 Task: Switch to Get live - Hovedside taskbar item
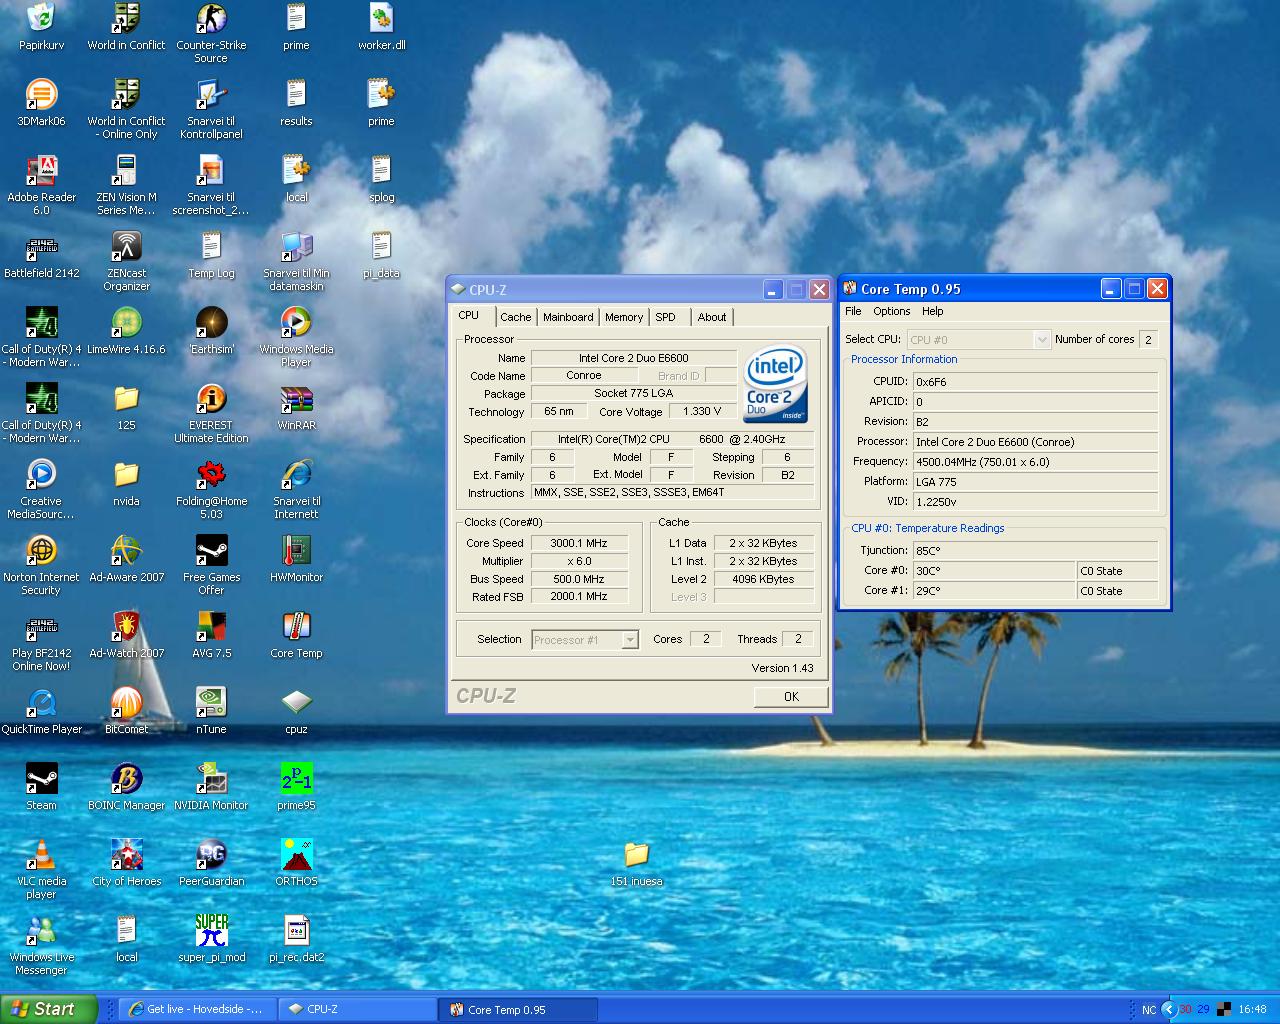coord(197,1009)
